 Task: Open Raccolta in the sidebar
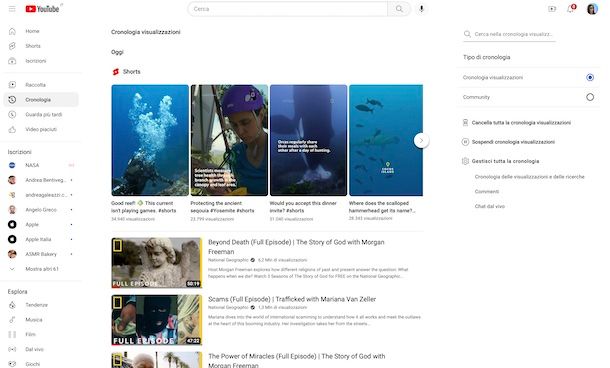pos(41,85)
